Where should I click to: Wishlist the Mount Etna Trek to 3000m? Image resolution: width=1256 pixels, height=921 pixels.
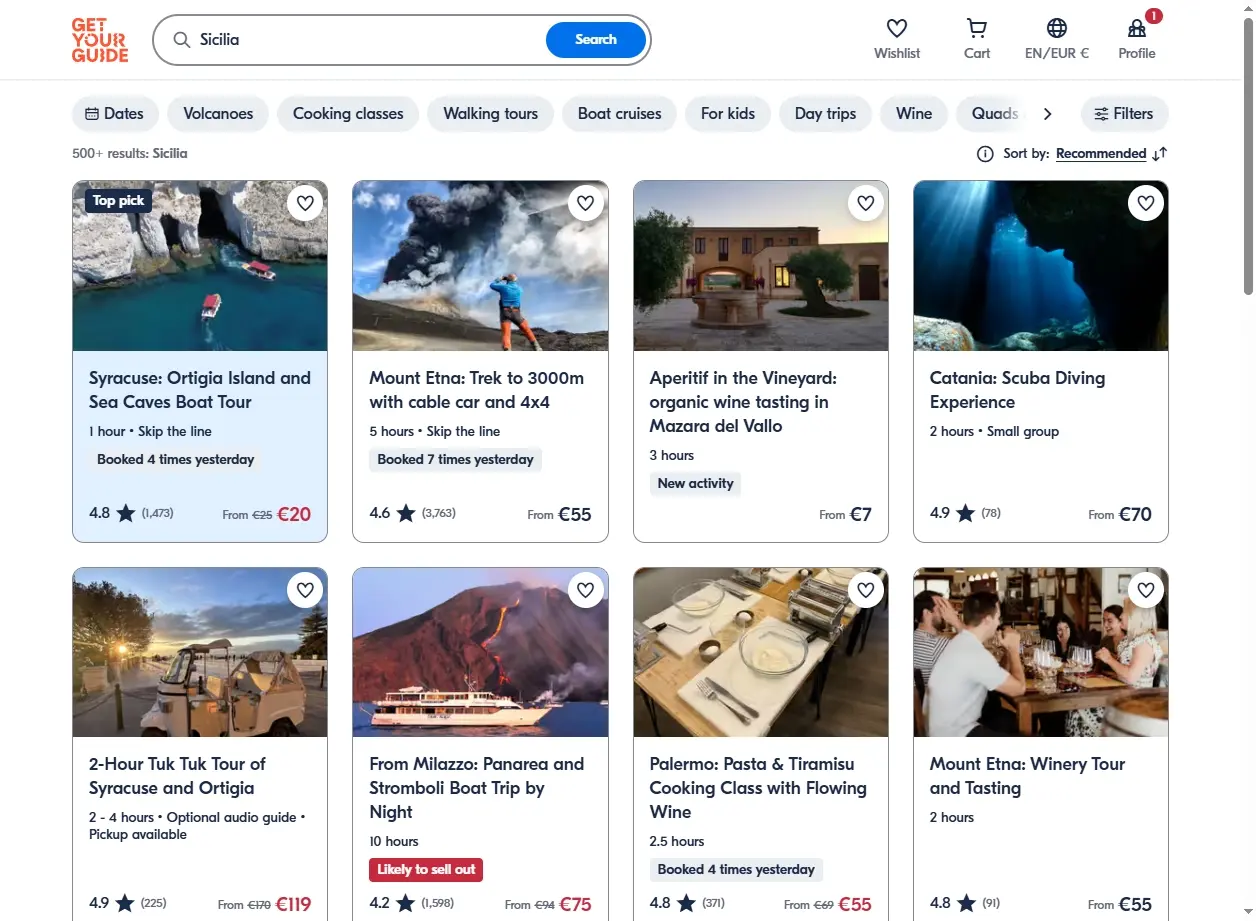[x=585, y=203]
